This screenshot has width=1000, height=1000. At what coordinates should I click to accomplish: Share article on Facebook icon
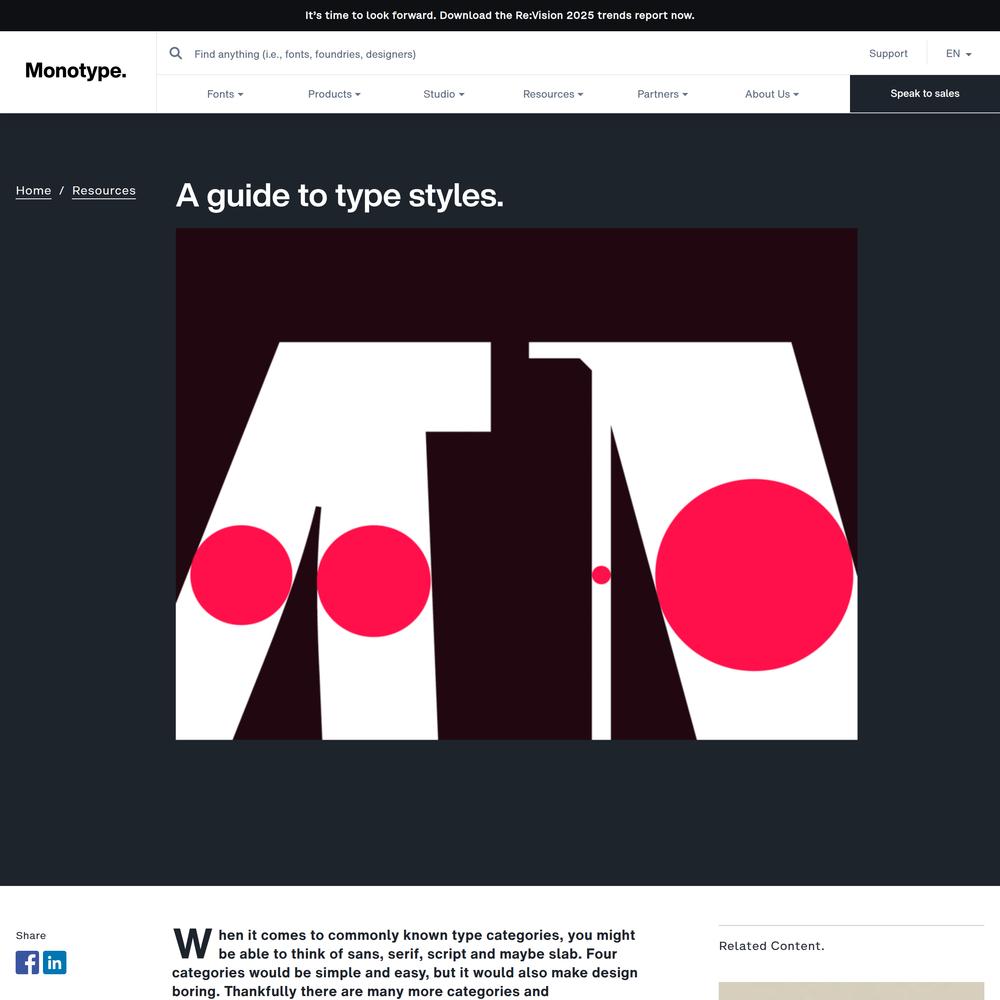[x=27, y=962]
